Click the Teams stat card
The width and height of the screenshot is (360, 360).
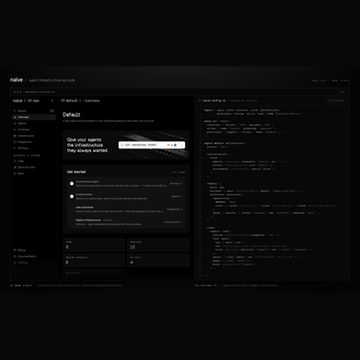pos(94,245)
